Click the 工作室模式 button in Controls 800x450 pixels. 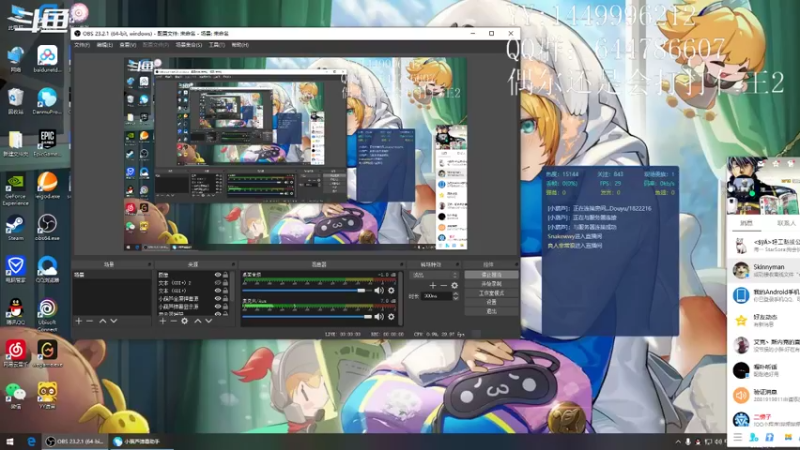tap(491, 293)
